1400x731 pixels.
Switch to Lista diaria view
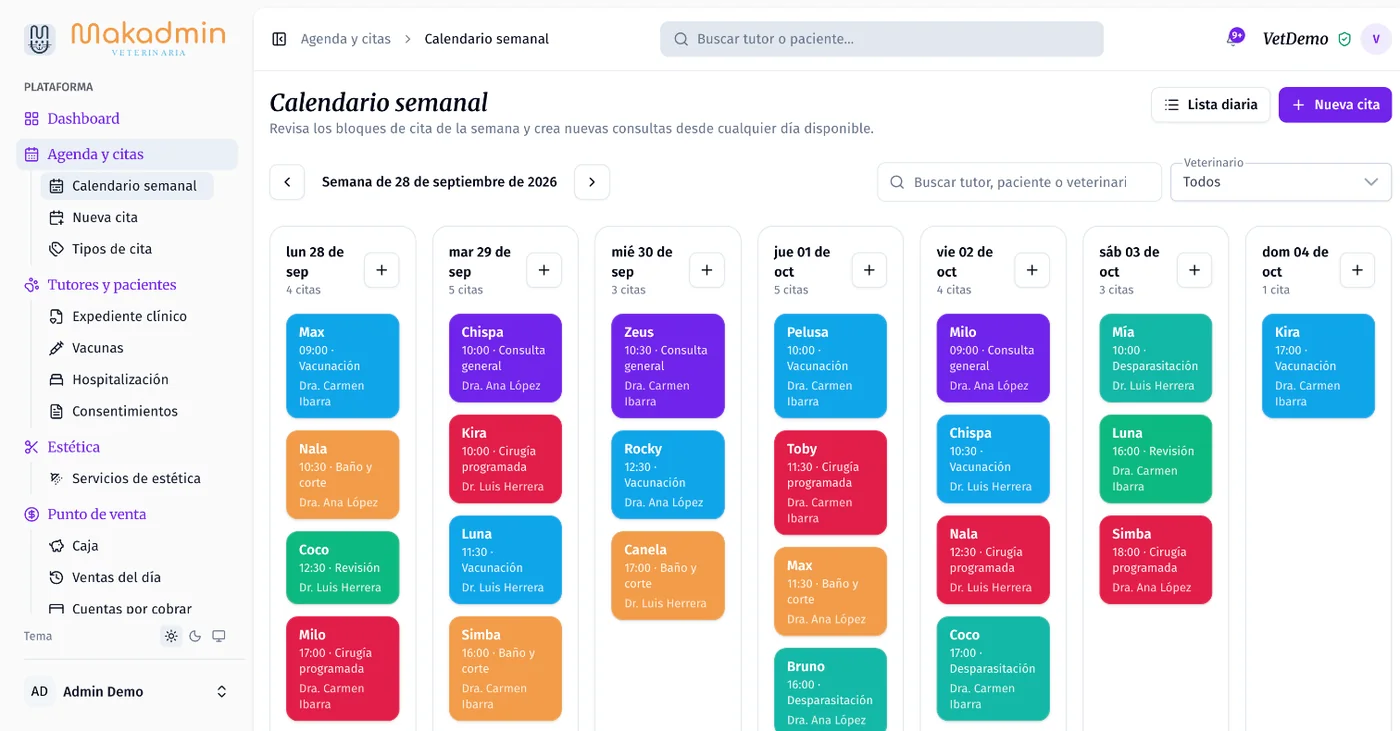pos(1211,105)
